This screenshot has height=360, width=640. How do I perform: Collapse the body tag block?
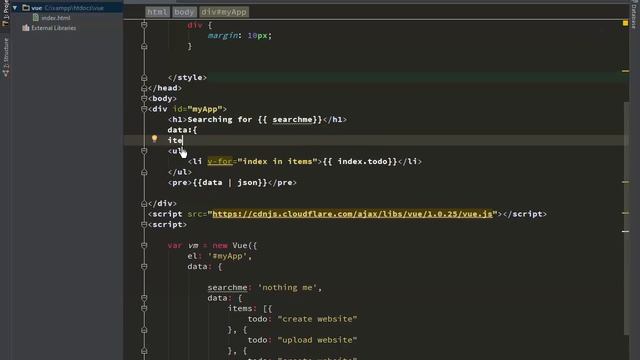click(x=144, y=98)
